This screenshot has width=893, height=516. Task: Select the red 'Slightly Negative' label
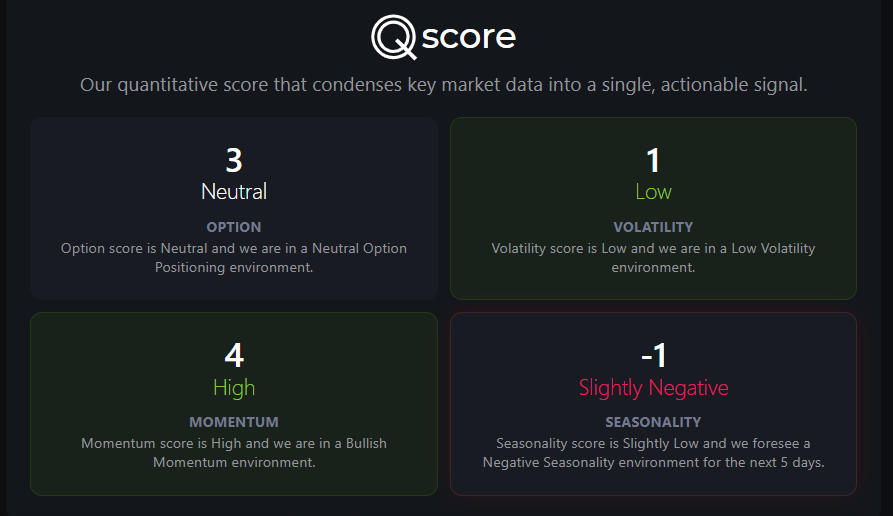(653, 388)
